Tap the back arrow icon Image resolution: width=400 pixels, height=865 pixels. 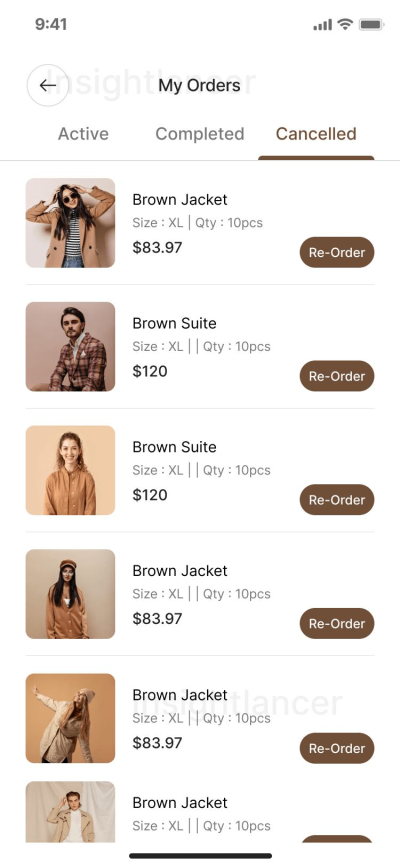click(47, 85)
